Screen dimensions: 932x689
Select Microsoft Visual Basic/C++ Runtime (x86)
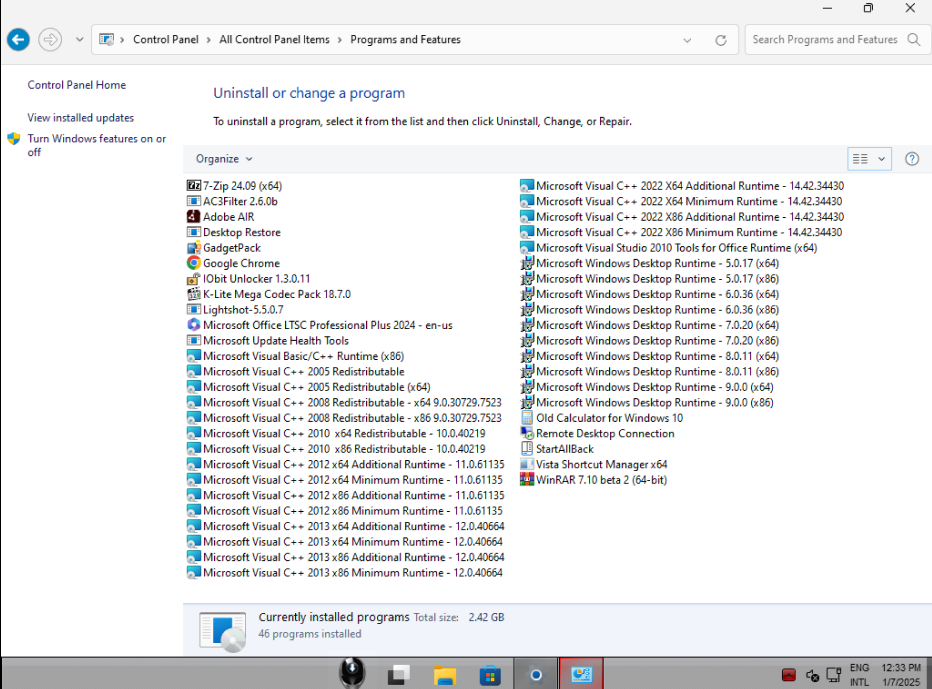(x=295, y=355)
